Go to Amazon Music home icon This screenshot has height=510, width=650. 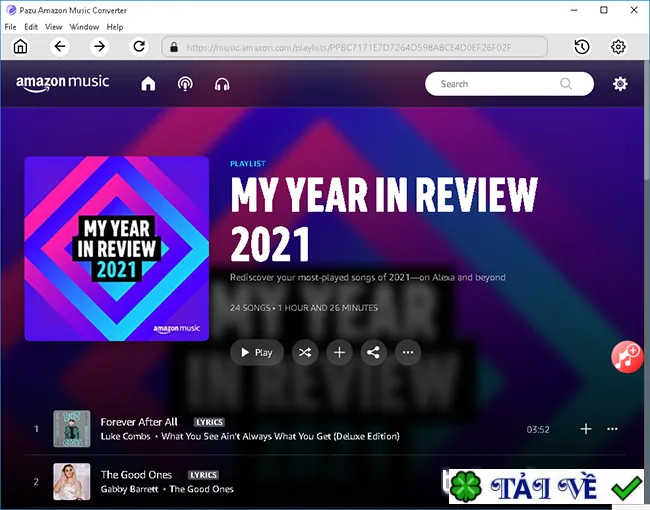click(148, 84)
